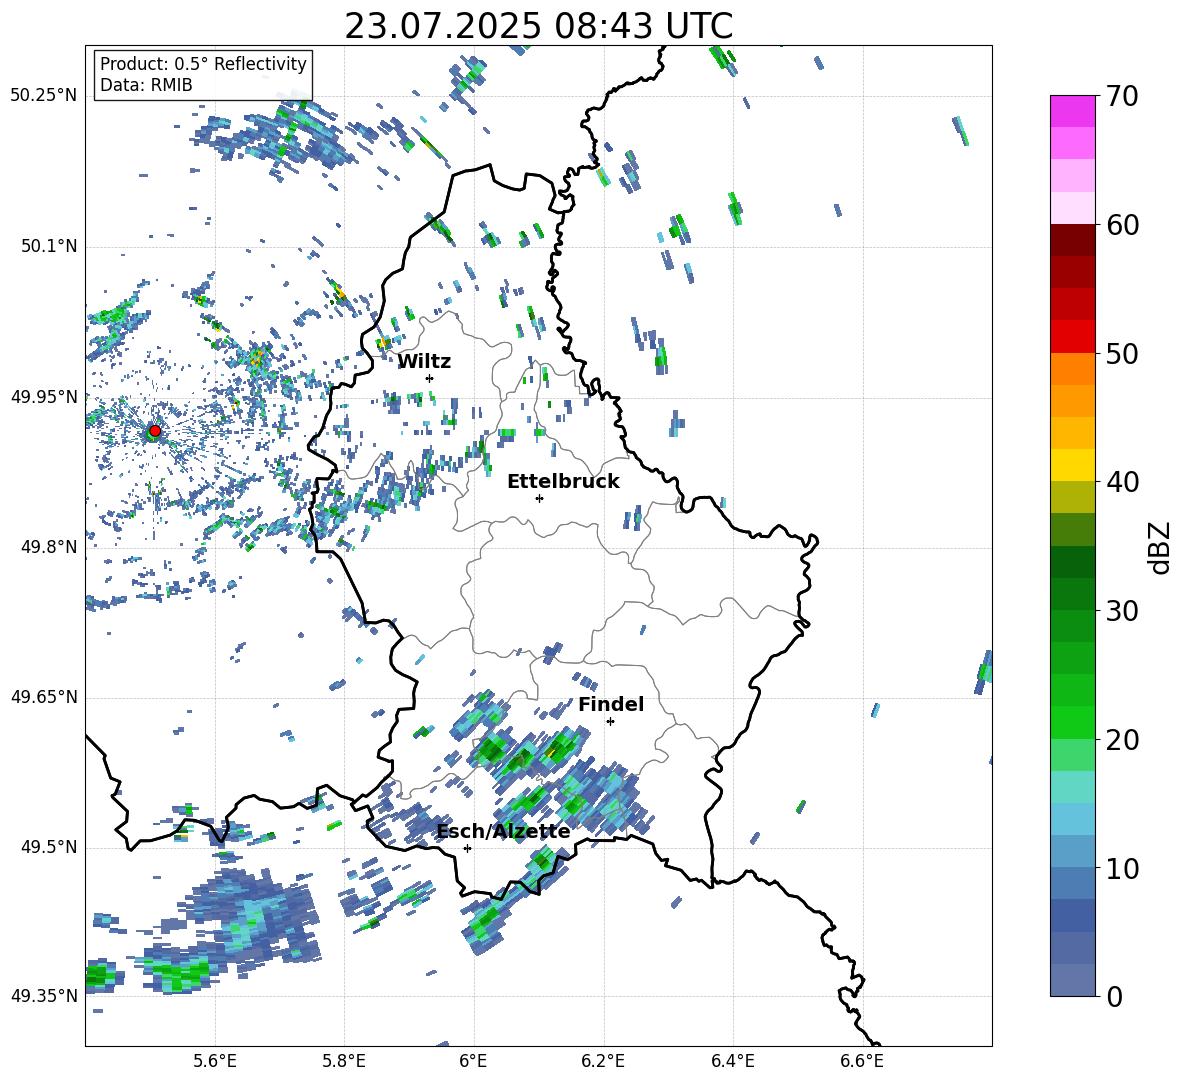1184x1081 pixels.
Task: Pick the orange swatch at 50 dBZ
Action: [1072, 369]
